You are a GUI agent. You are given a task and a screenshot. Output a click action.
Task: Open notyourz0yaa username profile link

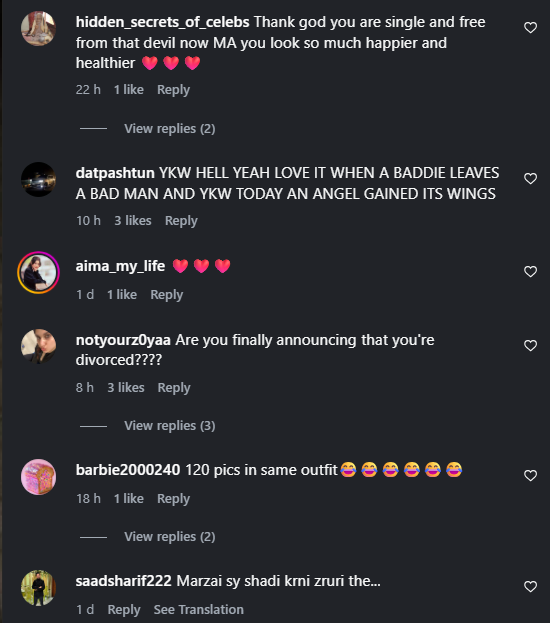(x=123, y=340)
